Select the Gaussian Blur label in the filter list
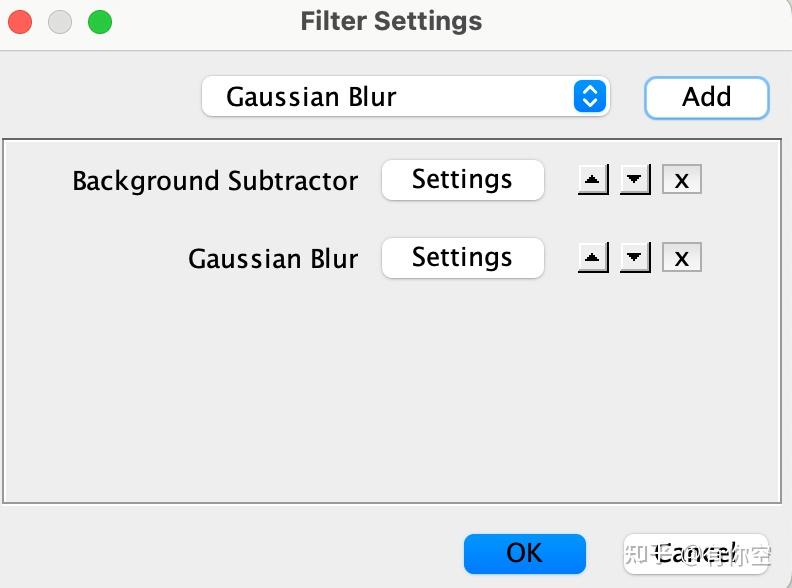Image resolution: width=792 pixels, height=588 pixels. point(273,259)
